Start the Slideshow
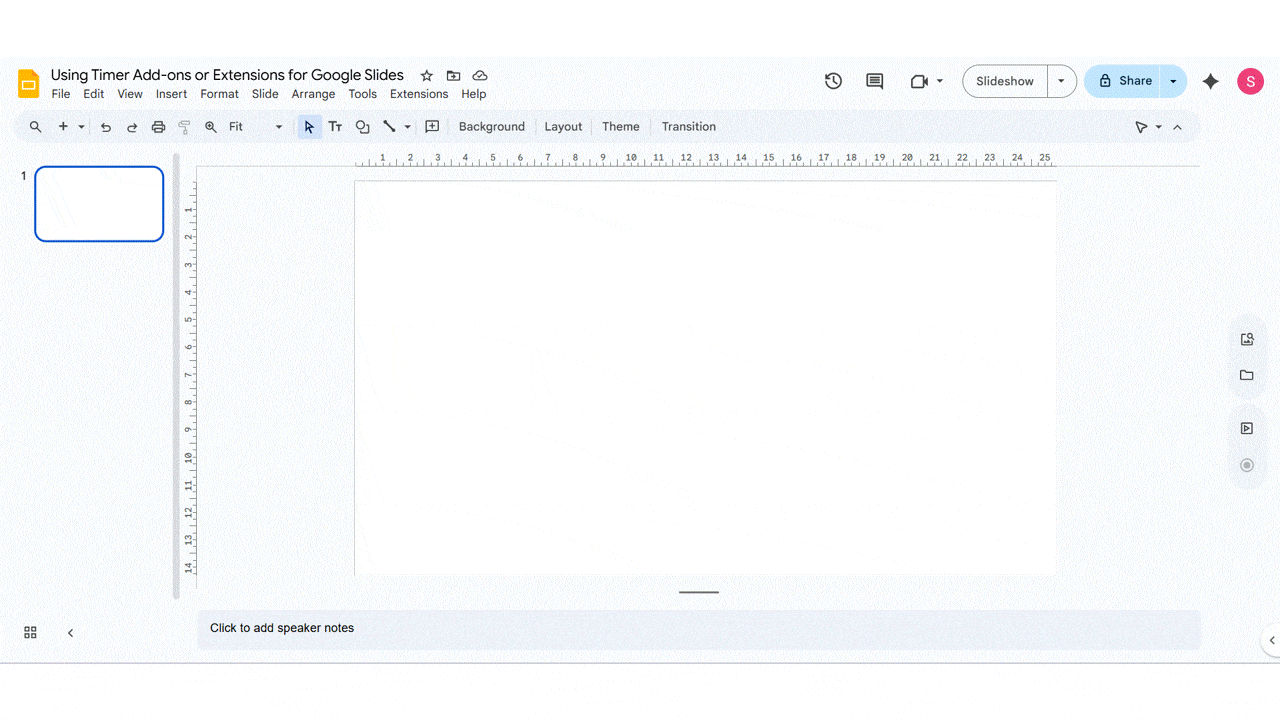 click(1003, 80)
